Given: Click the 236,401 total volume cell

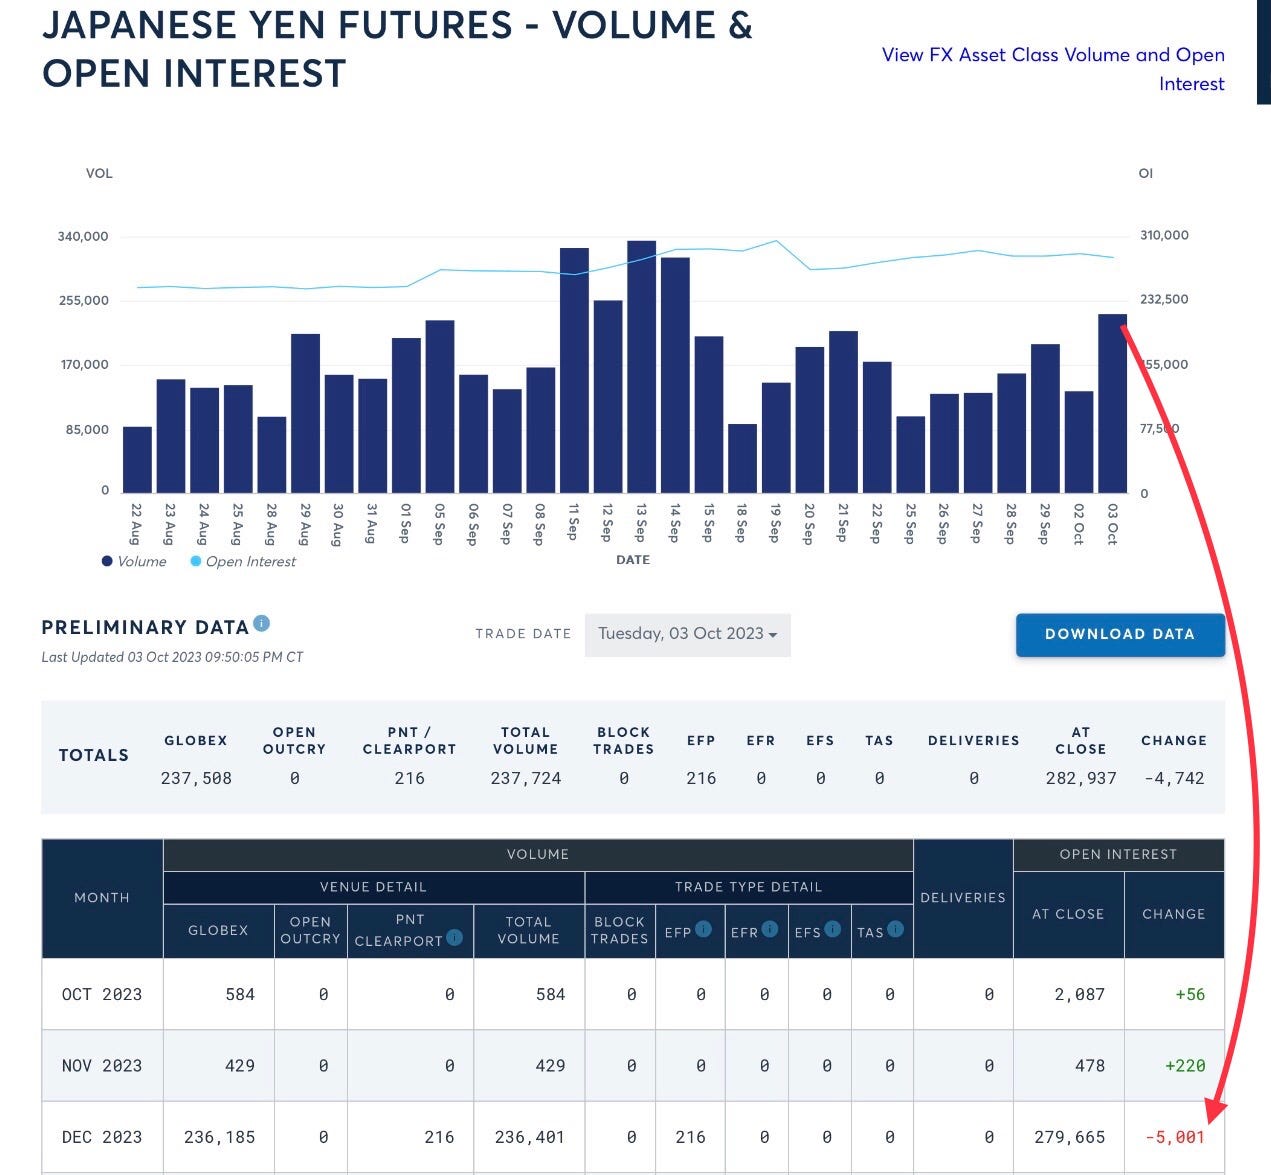Looking at the screenshot, I should click(530, 1137).
